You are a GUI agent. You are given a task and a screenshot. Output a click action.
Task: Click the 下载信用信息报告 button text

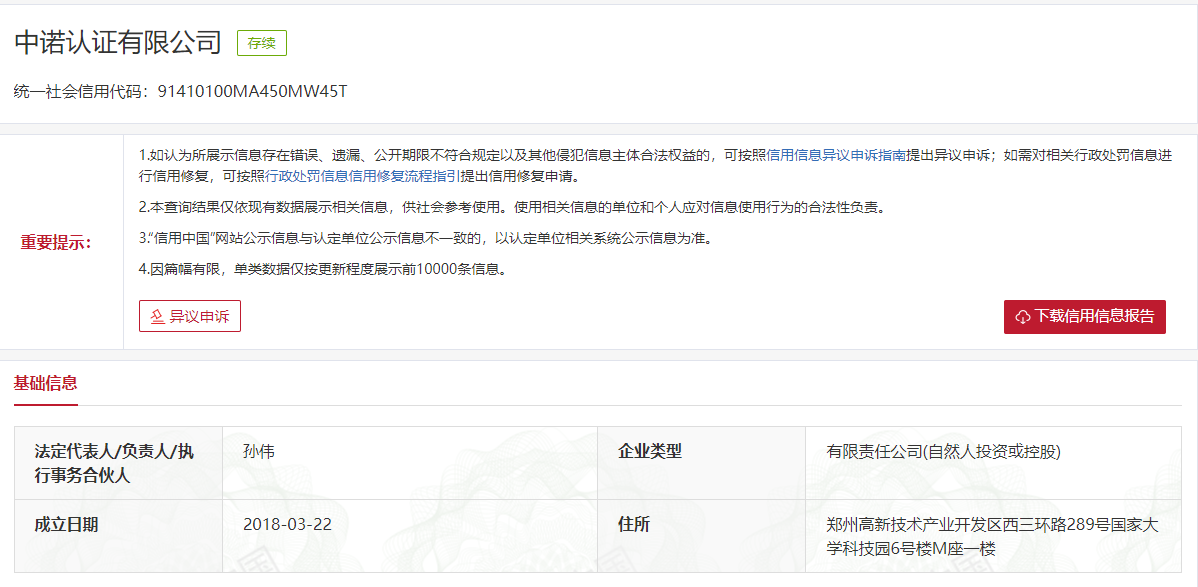coord(1094,317)
